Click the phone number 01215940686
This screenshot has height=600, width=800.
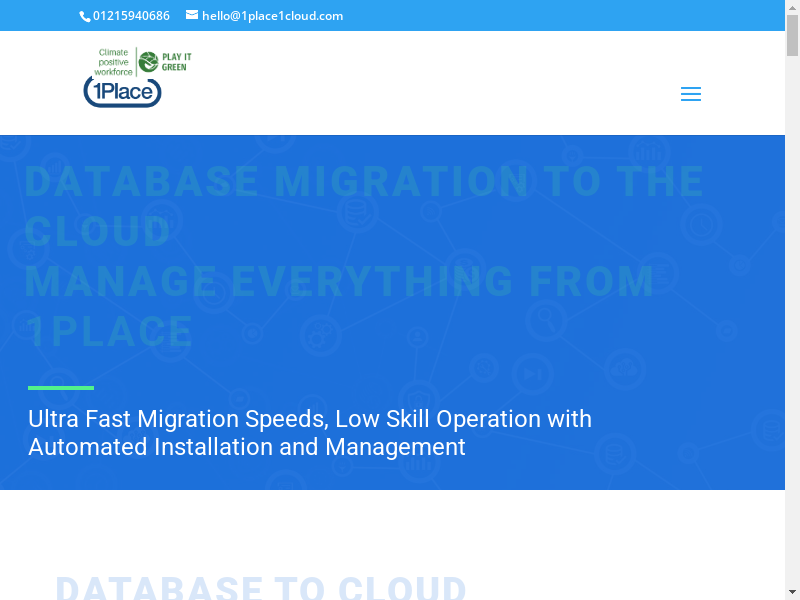(x=131, y=16)
